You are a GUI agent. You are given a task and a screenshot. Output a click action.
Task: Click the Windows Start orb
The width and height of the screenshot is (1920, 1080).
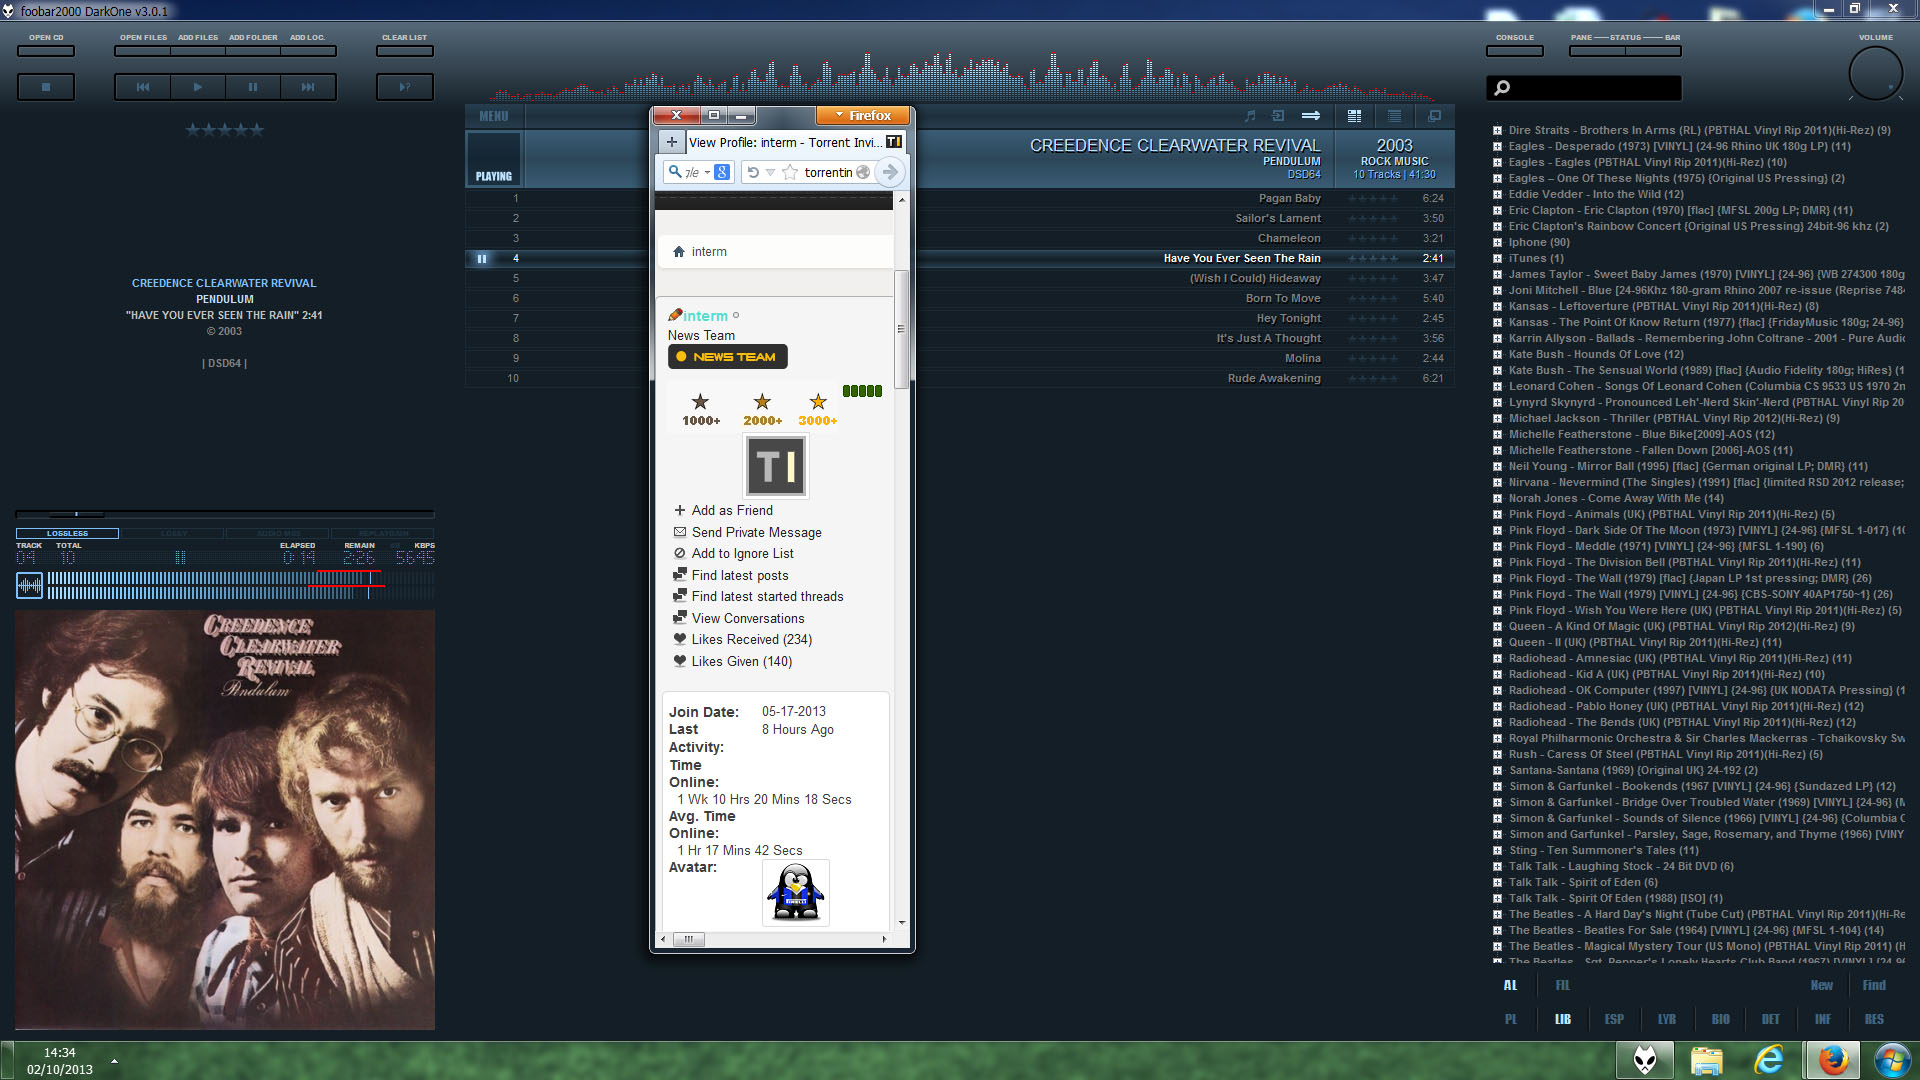[1891, 1060]
